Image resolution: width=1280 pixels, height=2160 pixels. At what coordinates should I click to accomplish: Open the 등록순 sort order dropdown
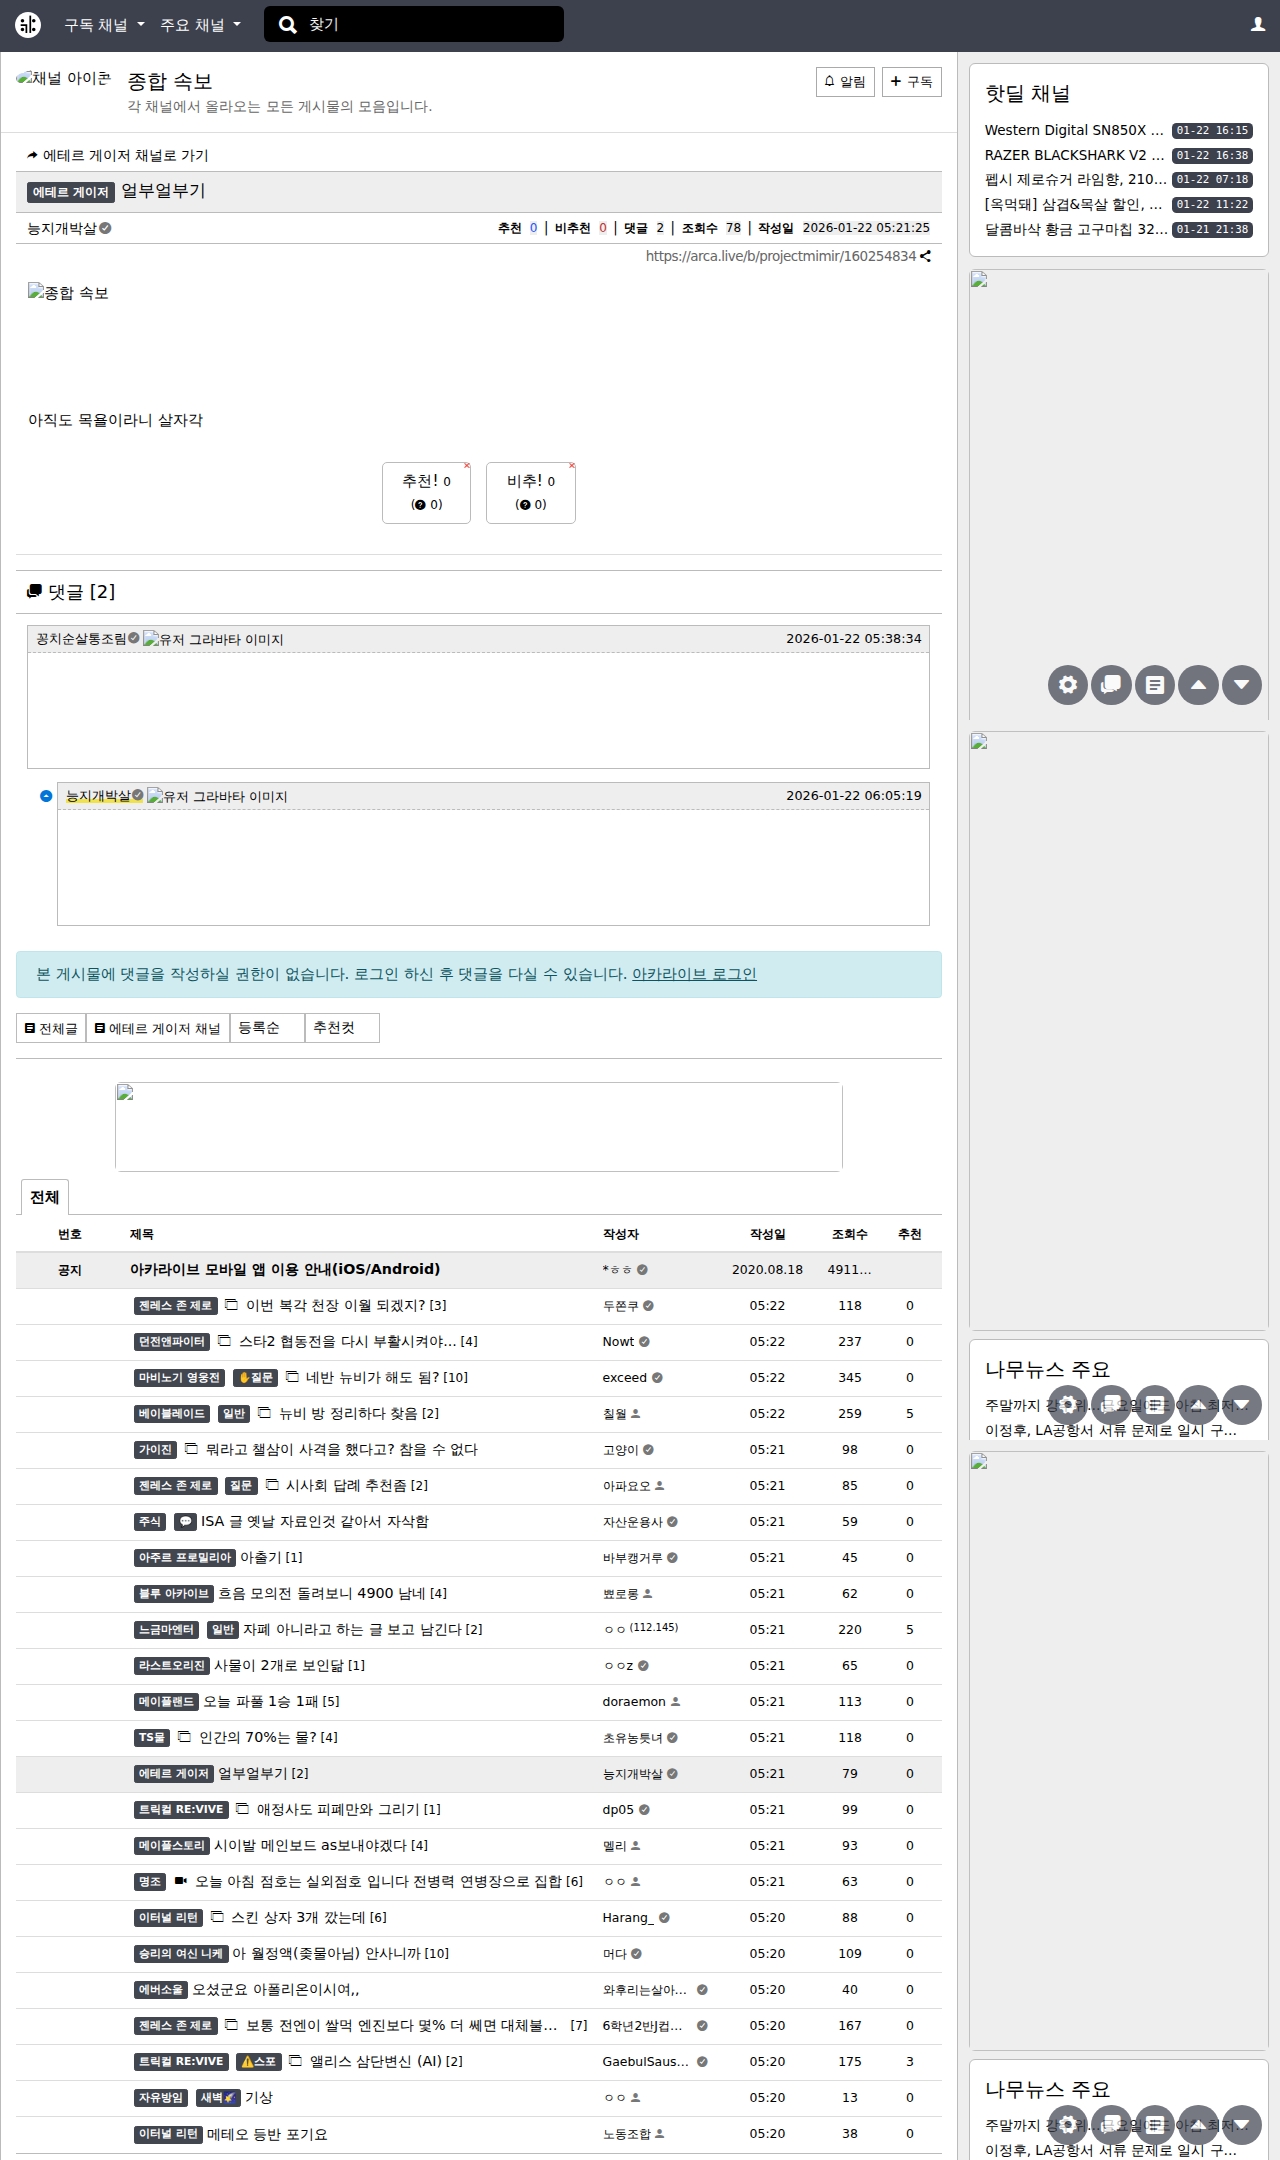(266, 1028)
